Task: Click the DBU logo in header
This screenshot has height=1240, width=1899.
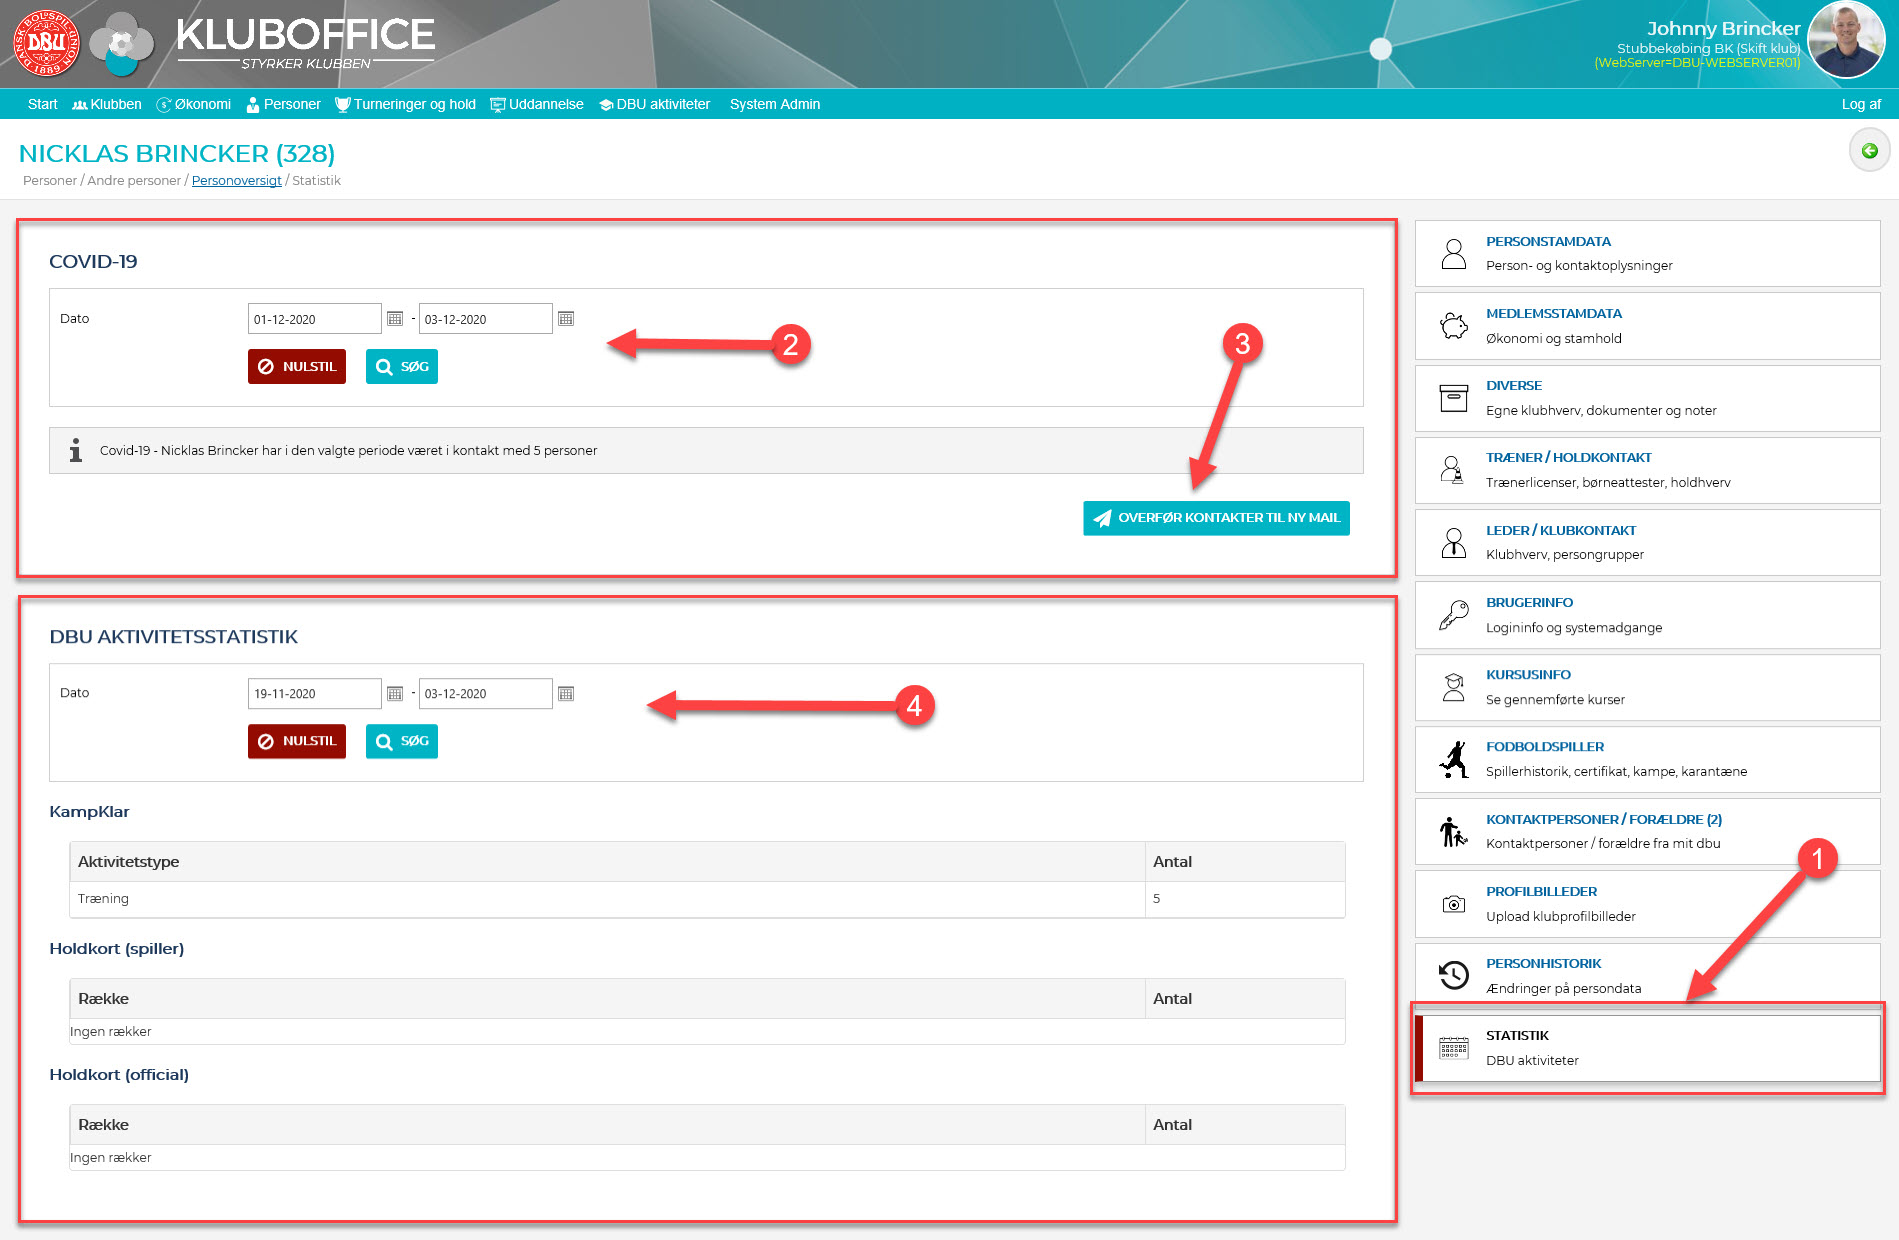Action: coord(46,43)
